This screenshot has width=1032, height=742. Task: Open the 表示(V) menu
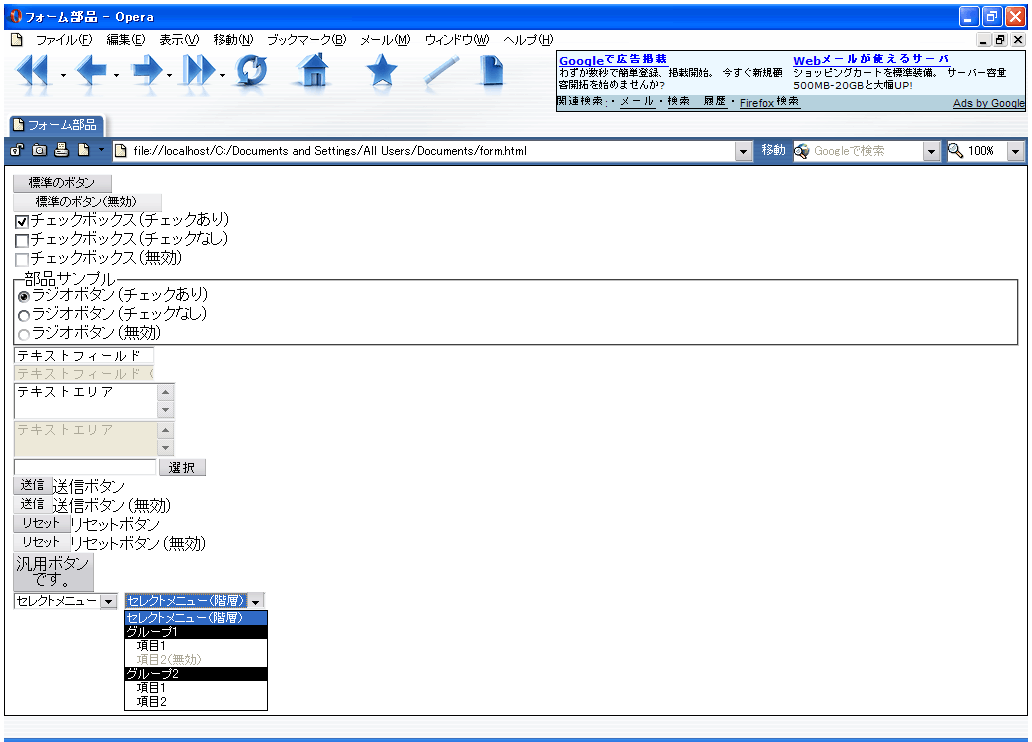(x=179, y=40)
